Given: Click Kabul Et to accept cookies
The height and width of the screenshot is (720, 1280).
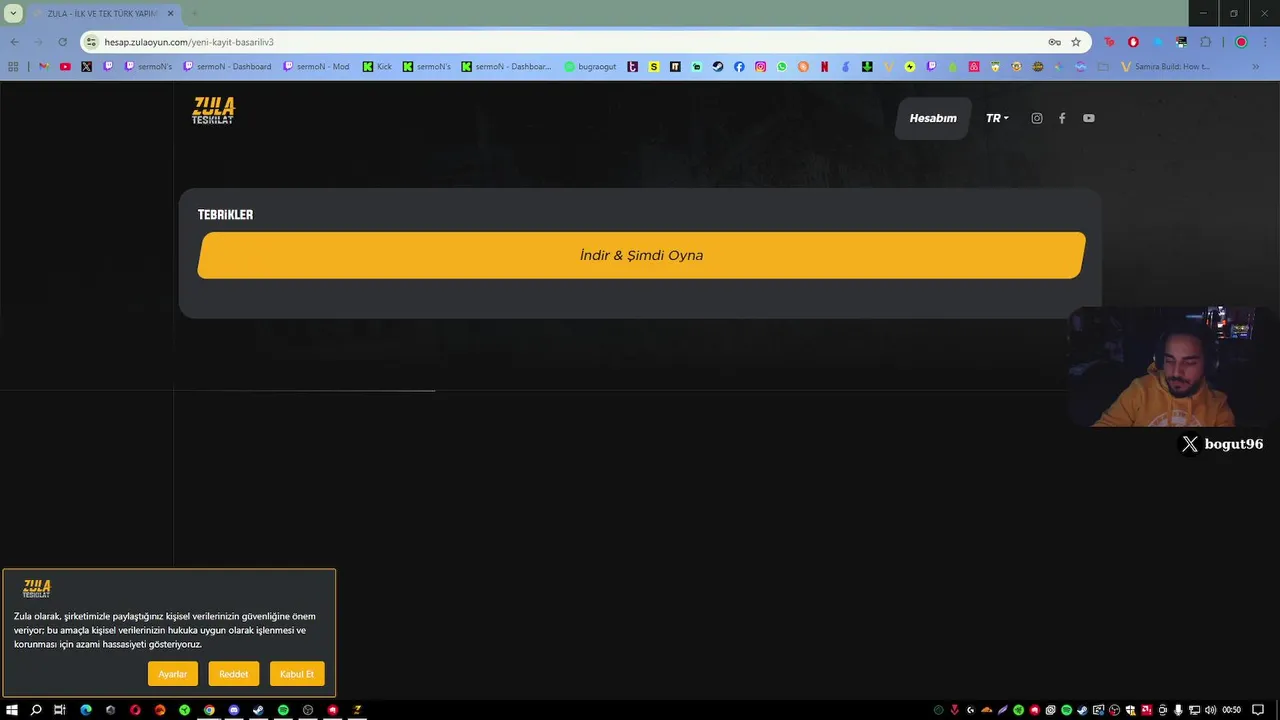Looking at the screenshot, I should (297, 674).
